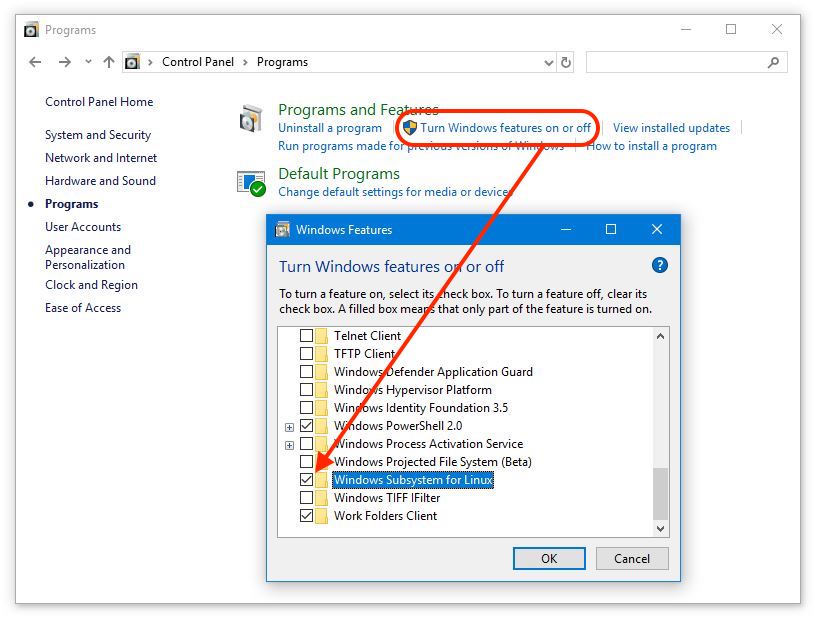Confirm with OK button

549,559
